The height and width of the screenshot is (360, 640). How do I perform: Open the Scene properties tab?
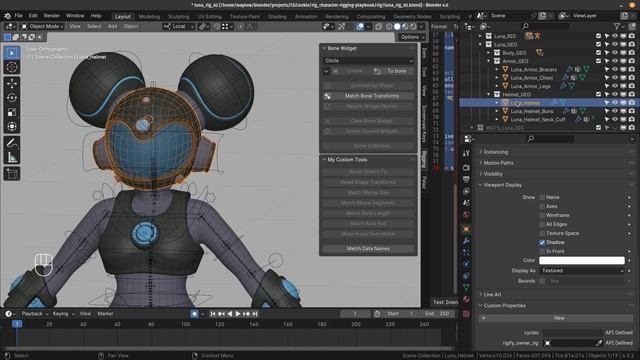pos(466,203)
